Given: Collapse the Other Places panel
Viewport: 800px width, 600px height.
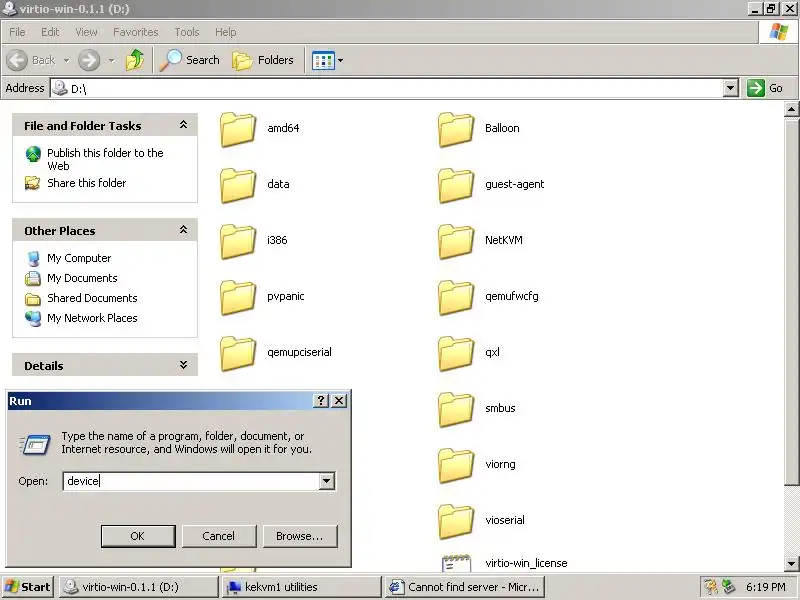Looking at the screenshot, I should click(183, 230).
